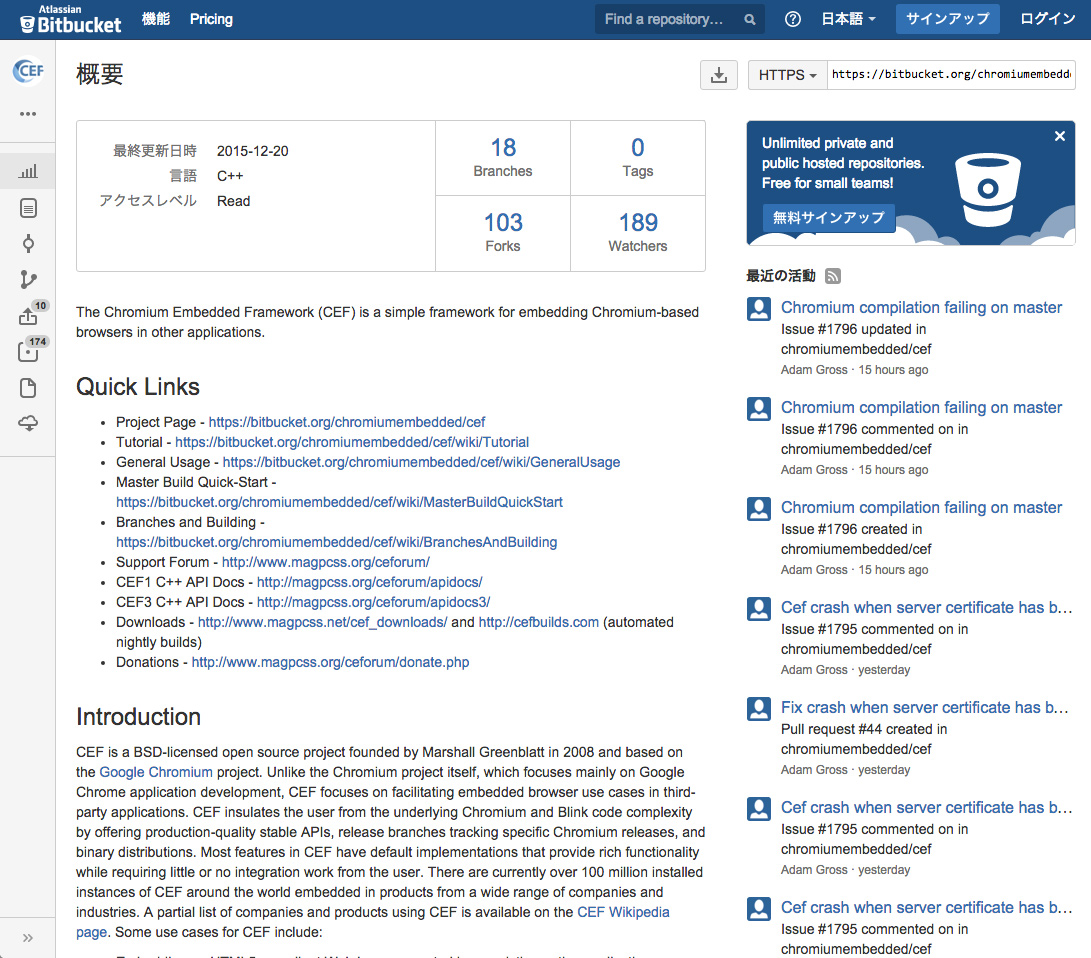Open Chromium compilation failing, Issue #1796 commented
Screen dimensions: 1091x958
pos(921,408)
